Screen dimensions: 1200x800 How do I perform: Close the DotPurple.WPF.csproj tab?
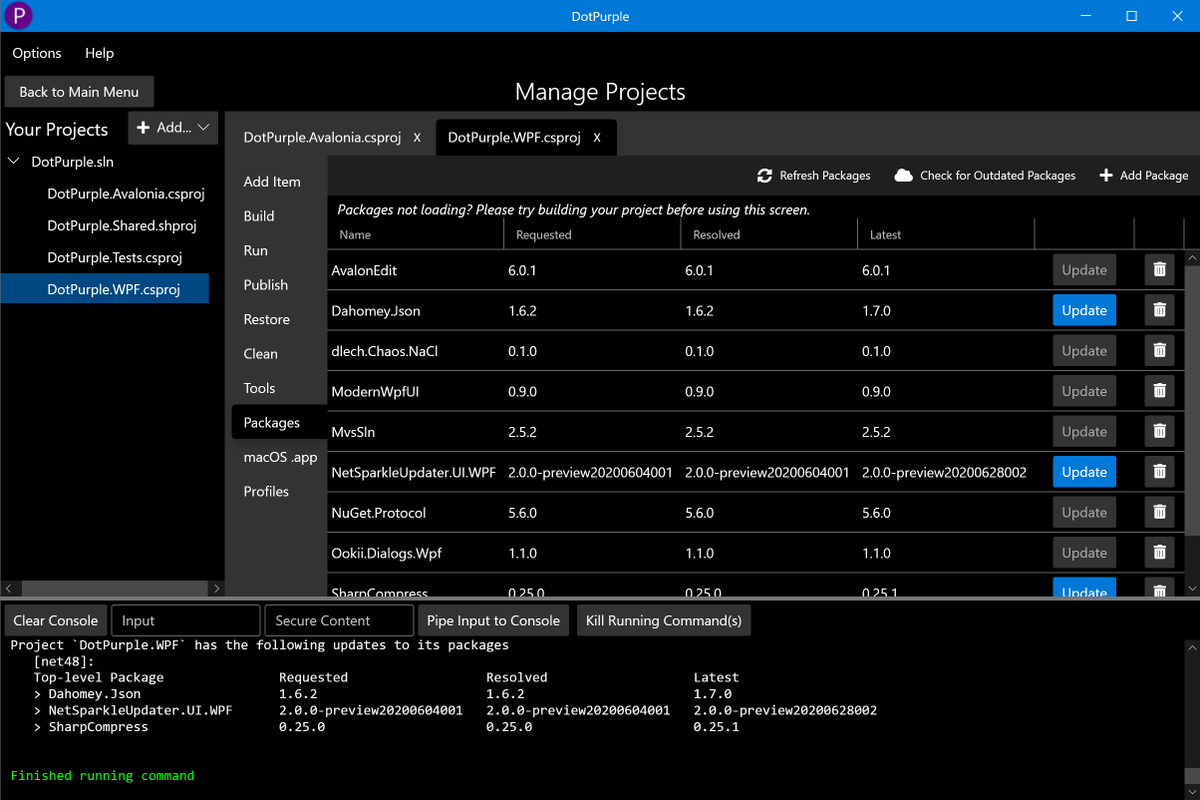(x=597, y=138)
